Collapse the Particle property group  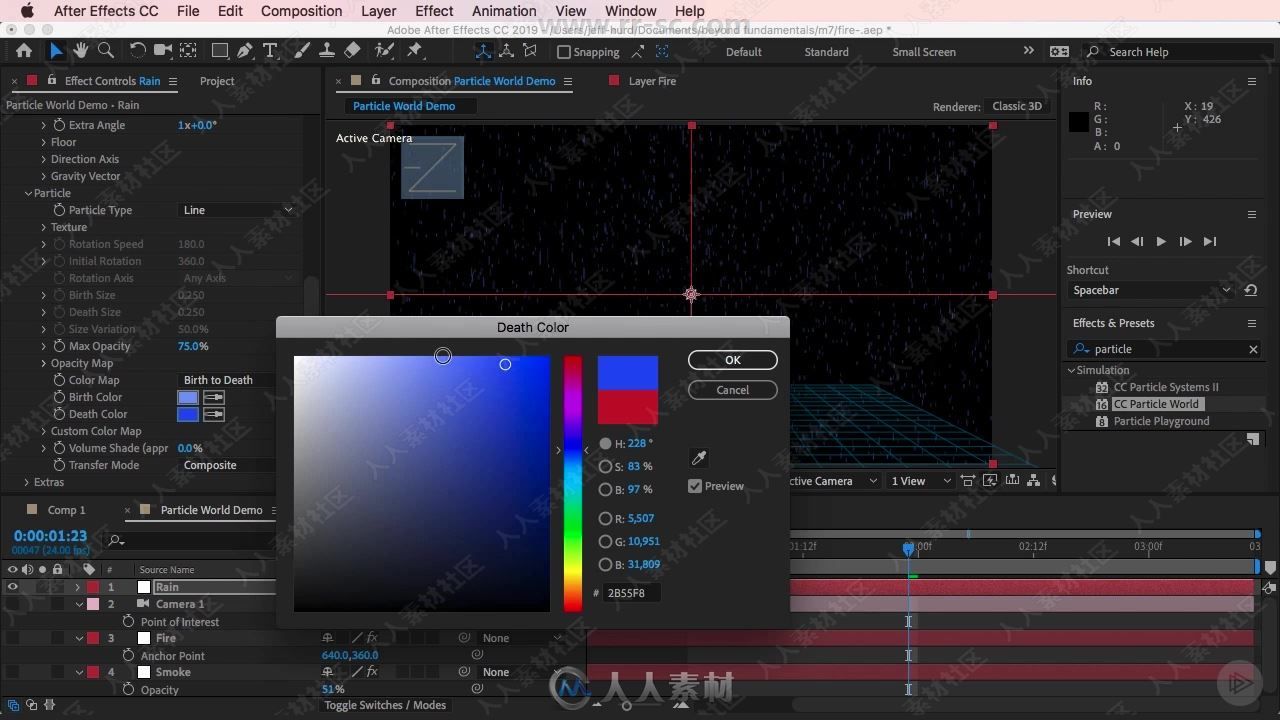click(x=28, y=193)
